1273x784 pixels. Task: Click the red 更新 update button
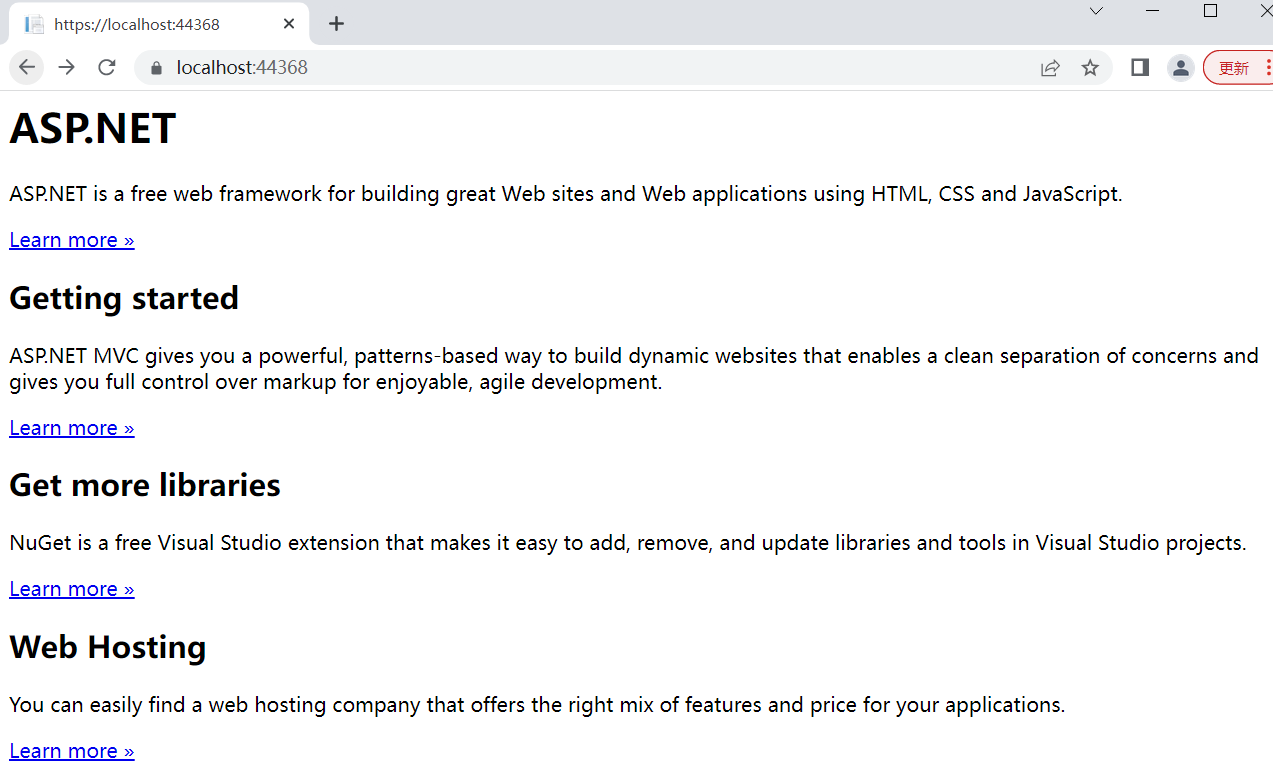coord(1238,68)
